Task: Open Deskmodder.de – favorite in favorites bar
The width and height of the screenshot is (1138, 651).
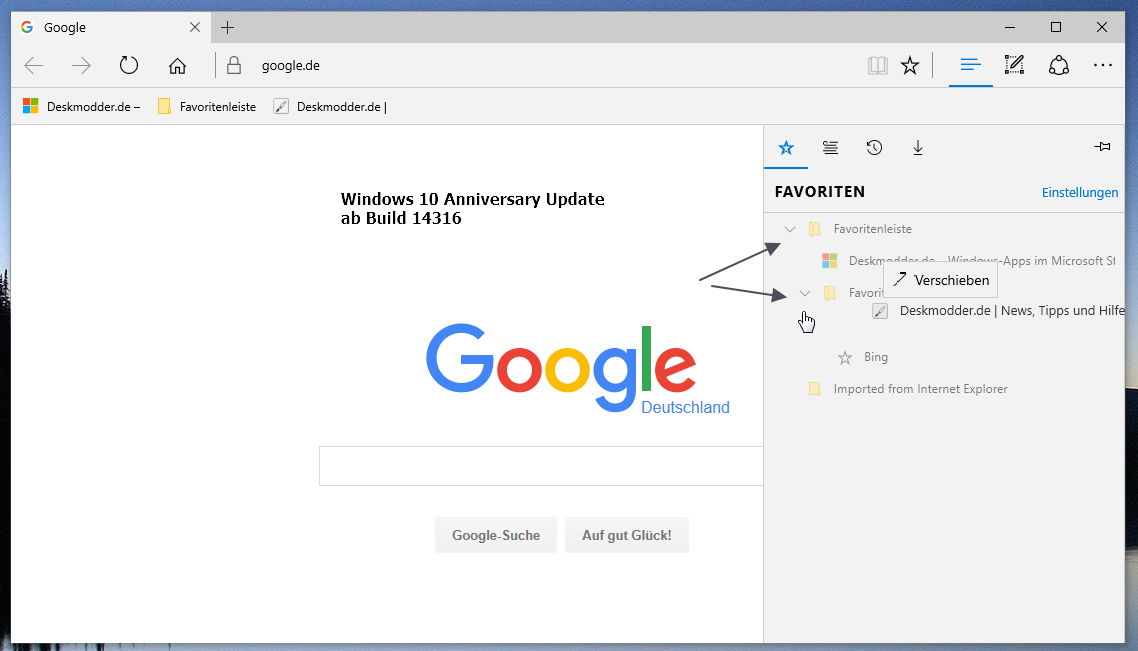Action: (x=81, y=107)
